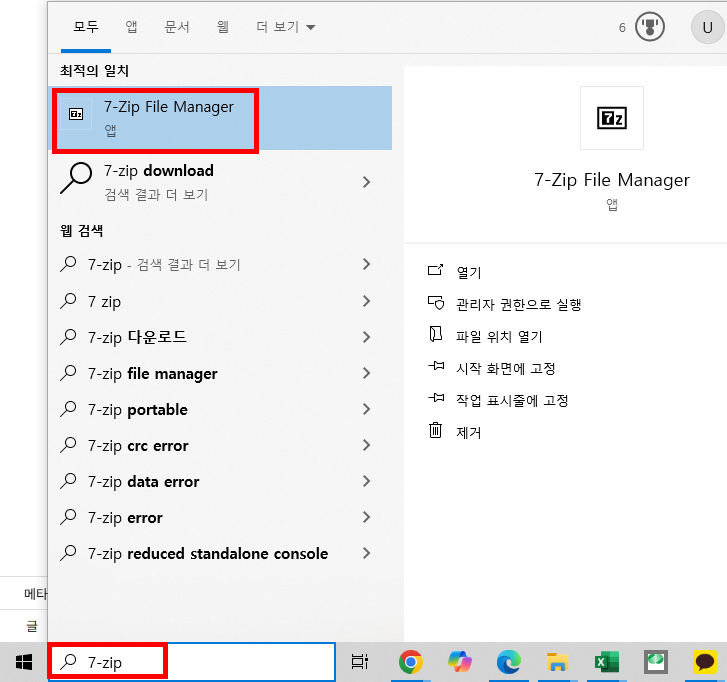Click the shield icon for 관리자 권한으로 실행
The width and height of the screenshot is (727, 682).
(435, 303)
